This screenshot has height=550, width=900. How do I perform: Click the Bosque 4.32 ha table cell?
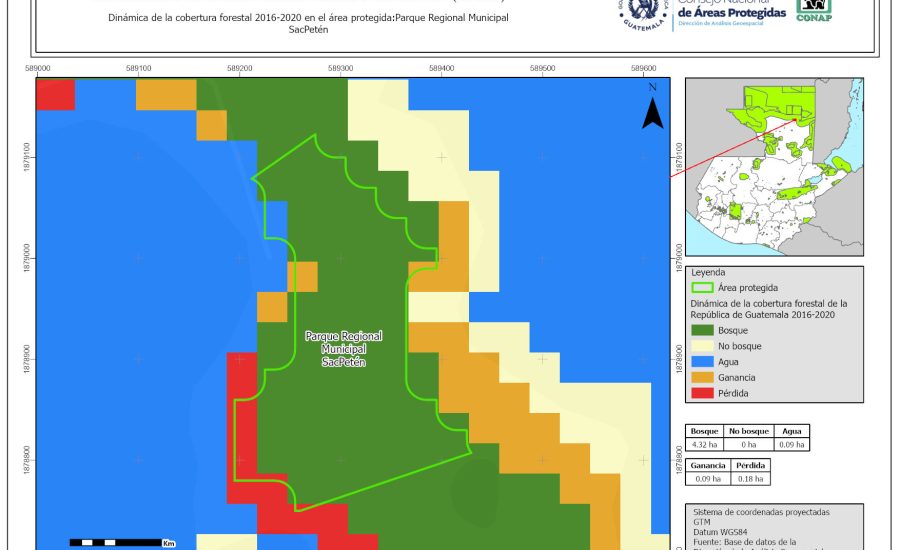click(706, 444)
